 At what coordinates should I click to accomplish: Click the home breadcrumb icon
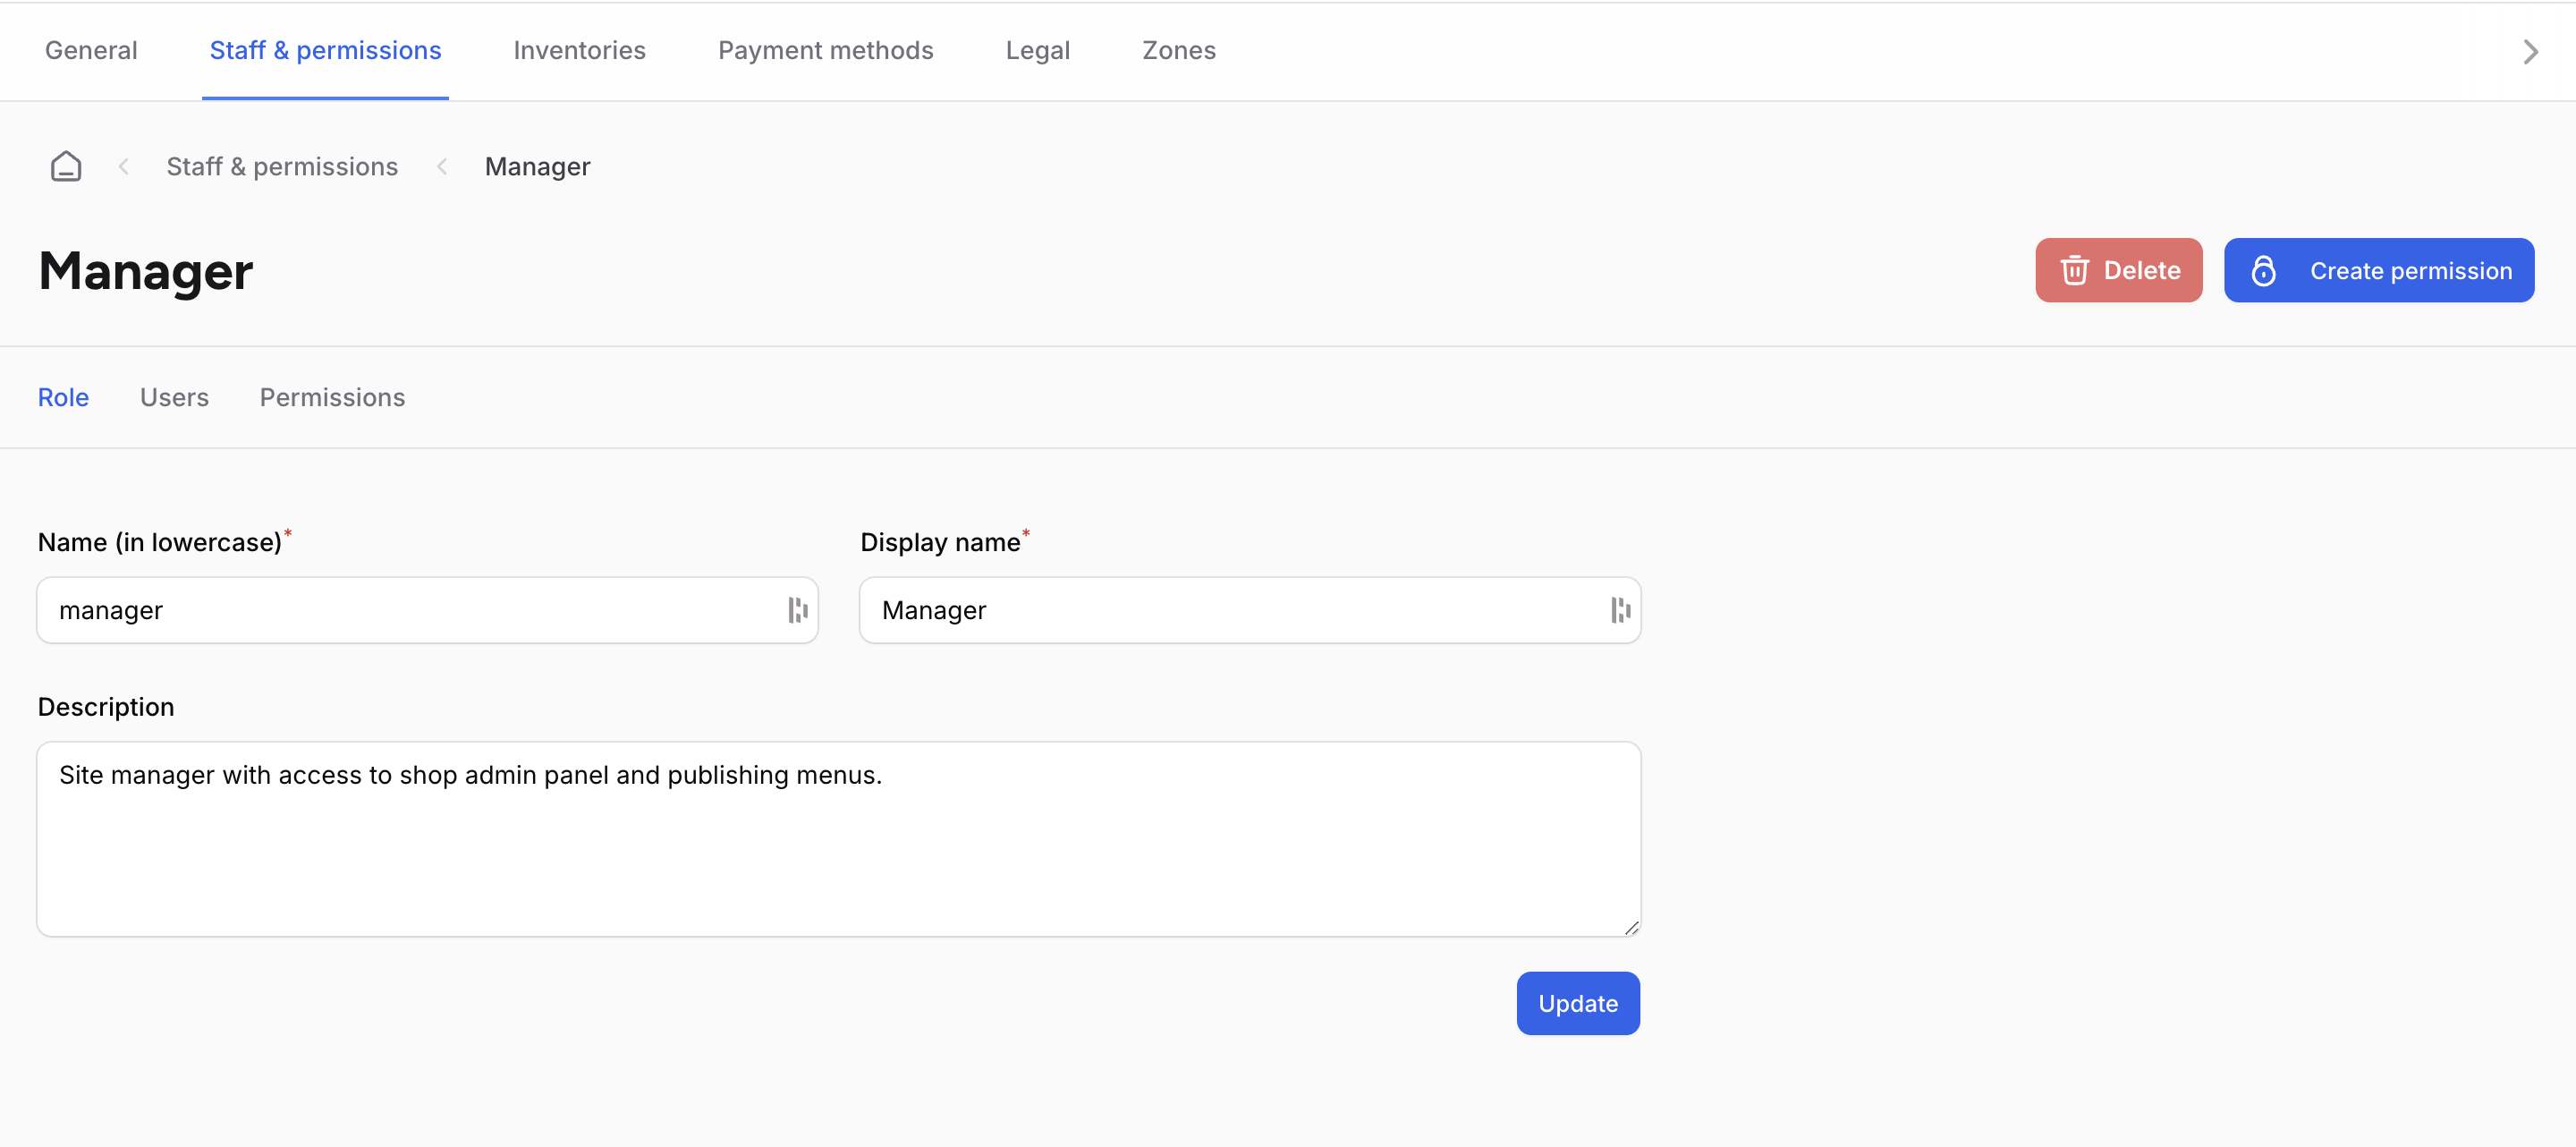coord(66,166)
